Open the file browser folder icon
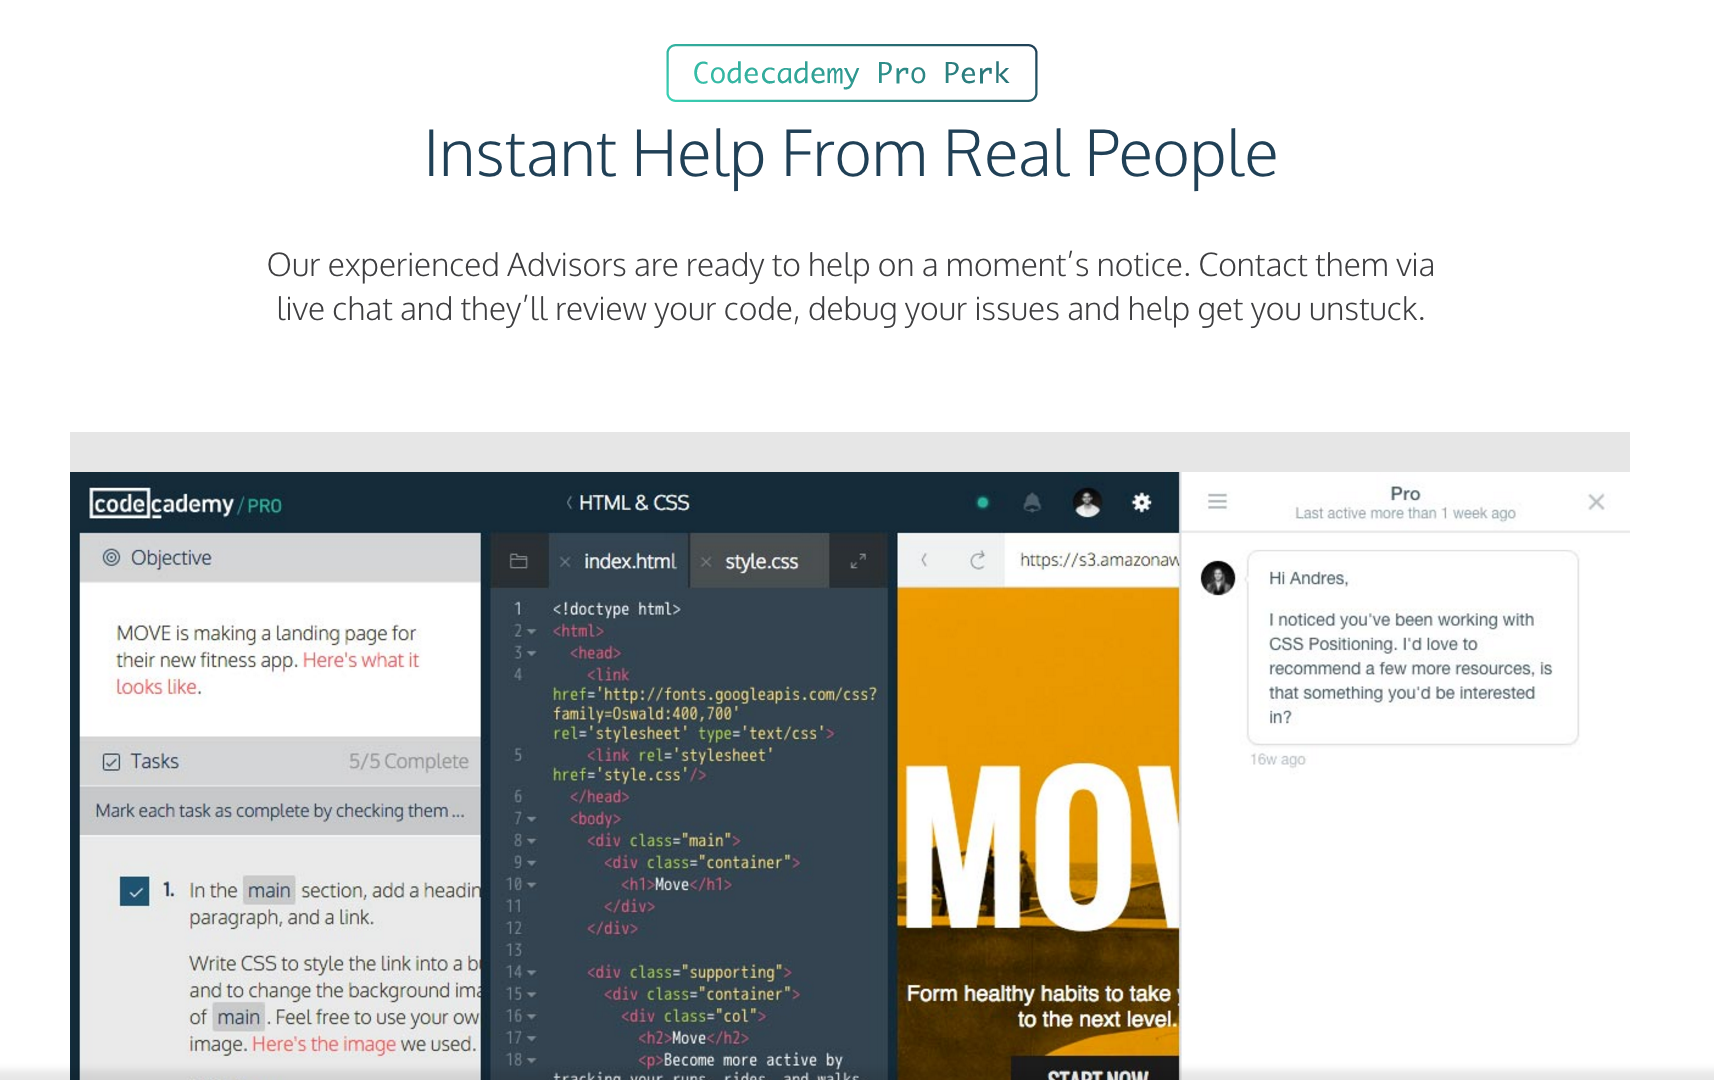 click(x=518, y=561)
